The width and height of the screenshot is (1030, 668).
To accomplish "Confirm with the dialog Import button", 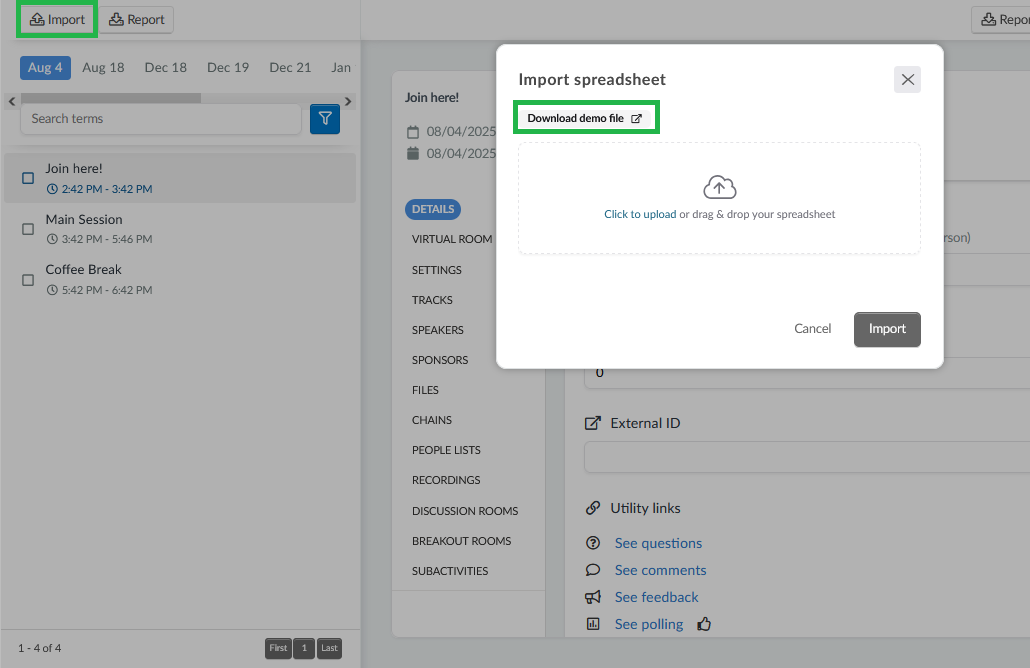I will point(887,329).
